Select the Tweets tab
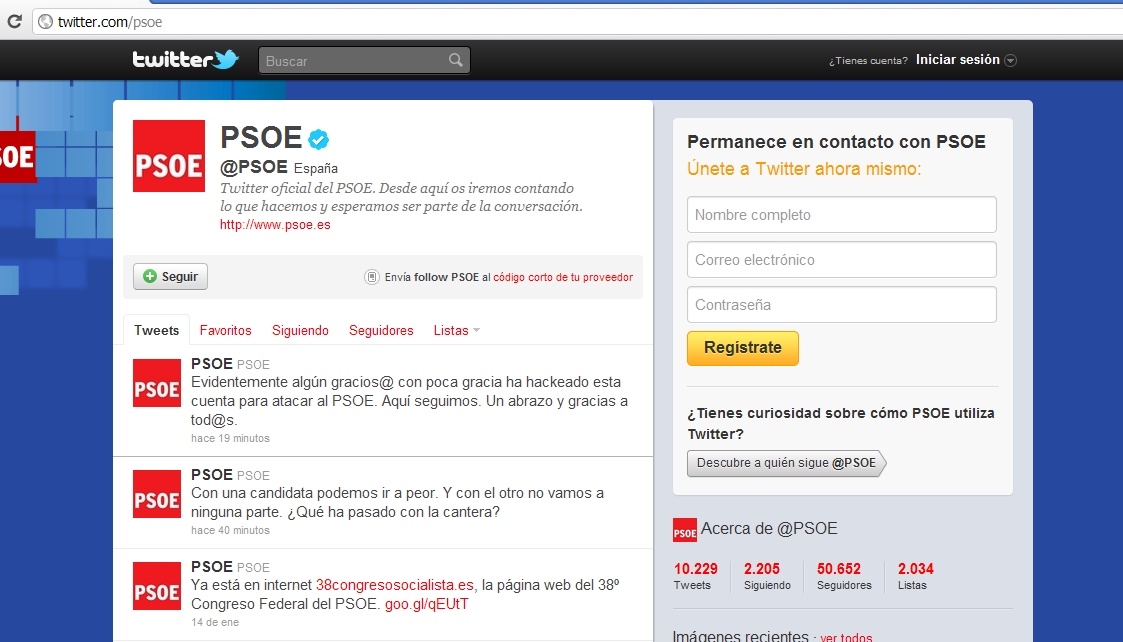 156,330
